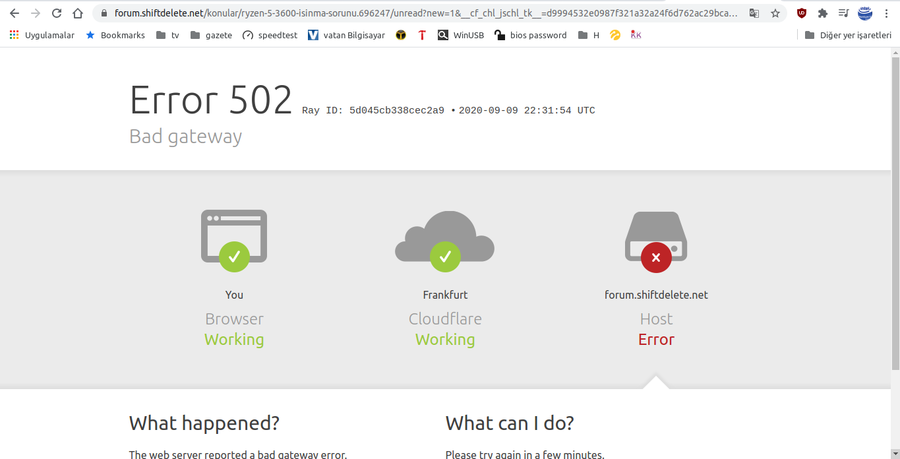
Task: Click the Frankfurt location label
Action: 445,295
